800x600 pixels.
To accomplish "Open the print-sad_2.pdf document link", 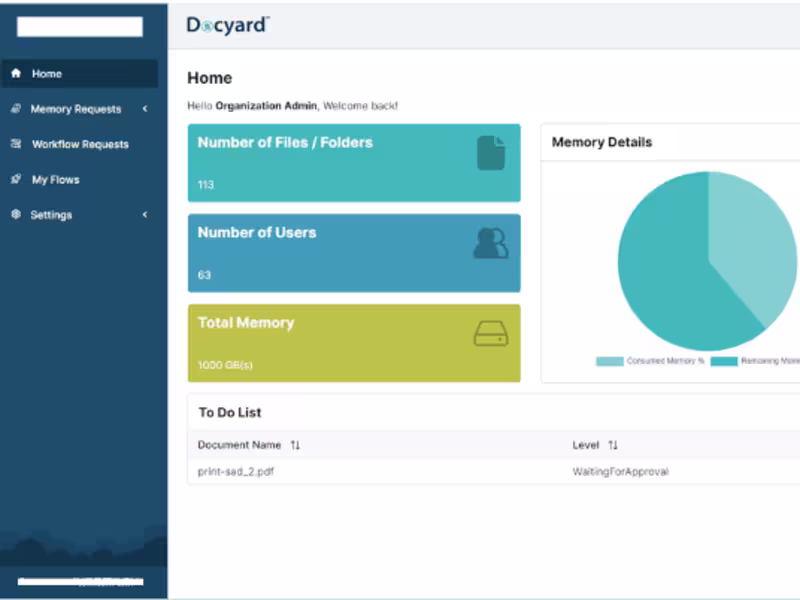I will click(236, 470).
